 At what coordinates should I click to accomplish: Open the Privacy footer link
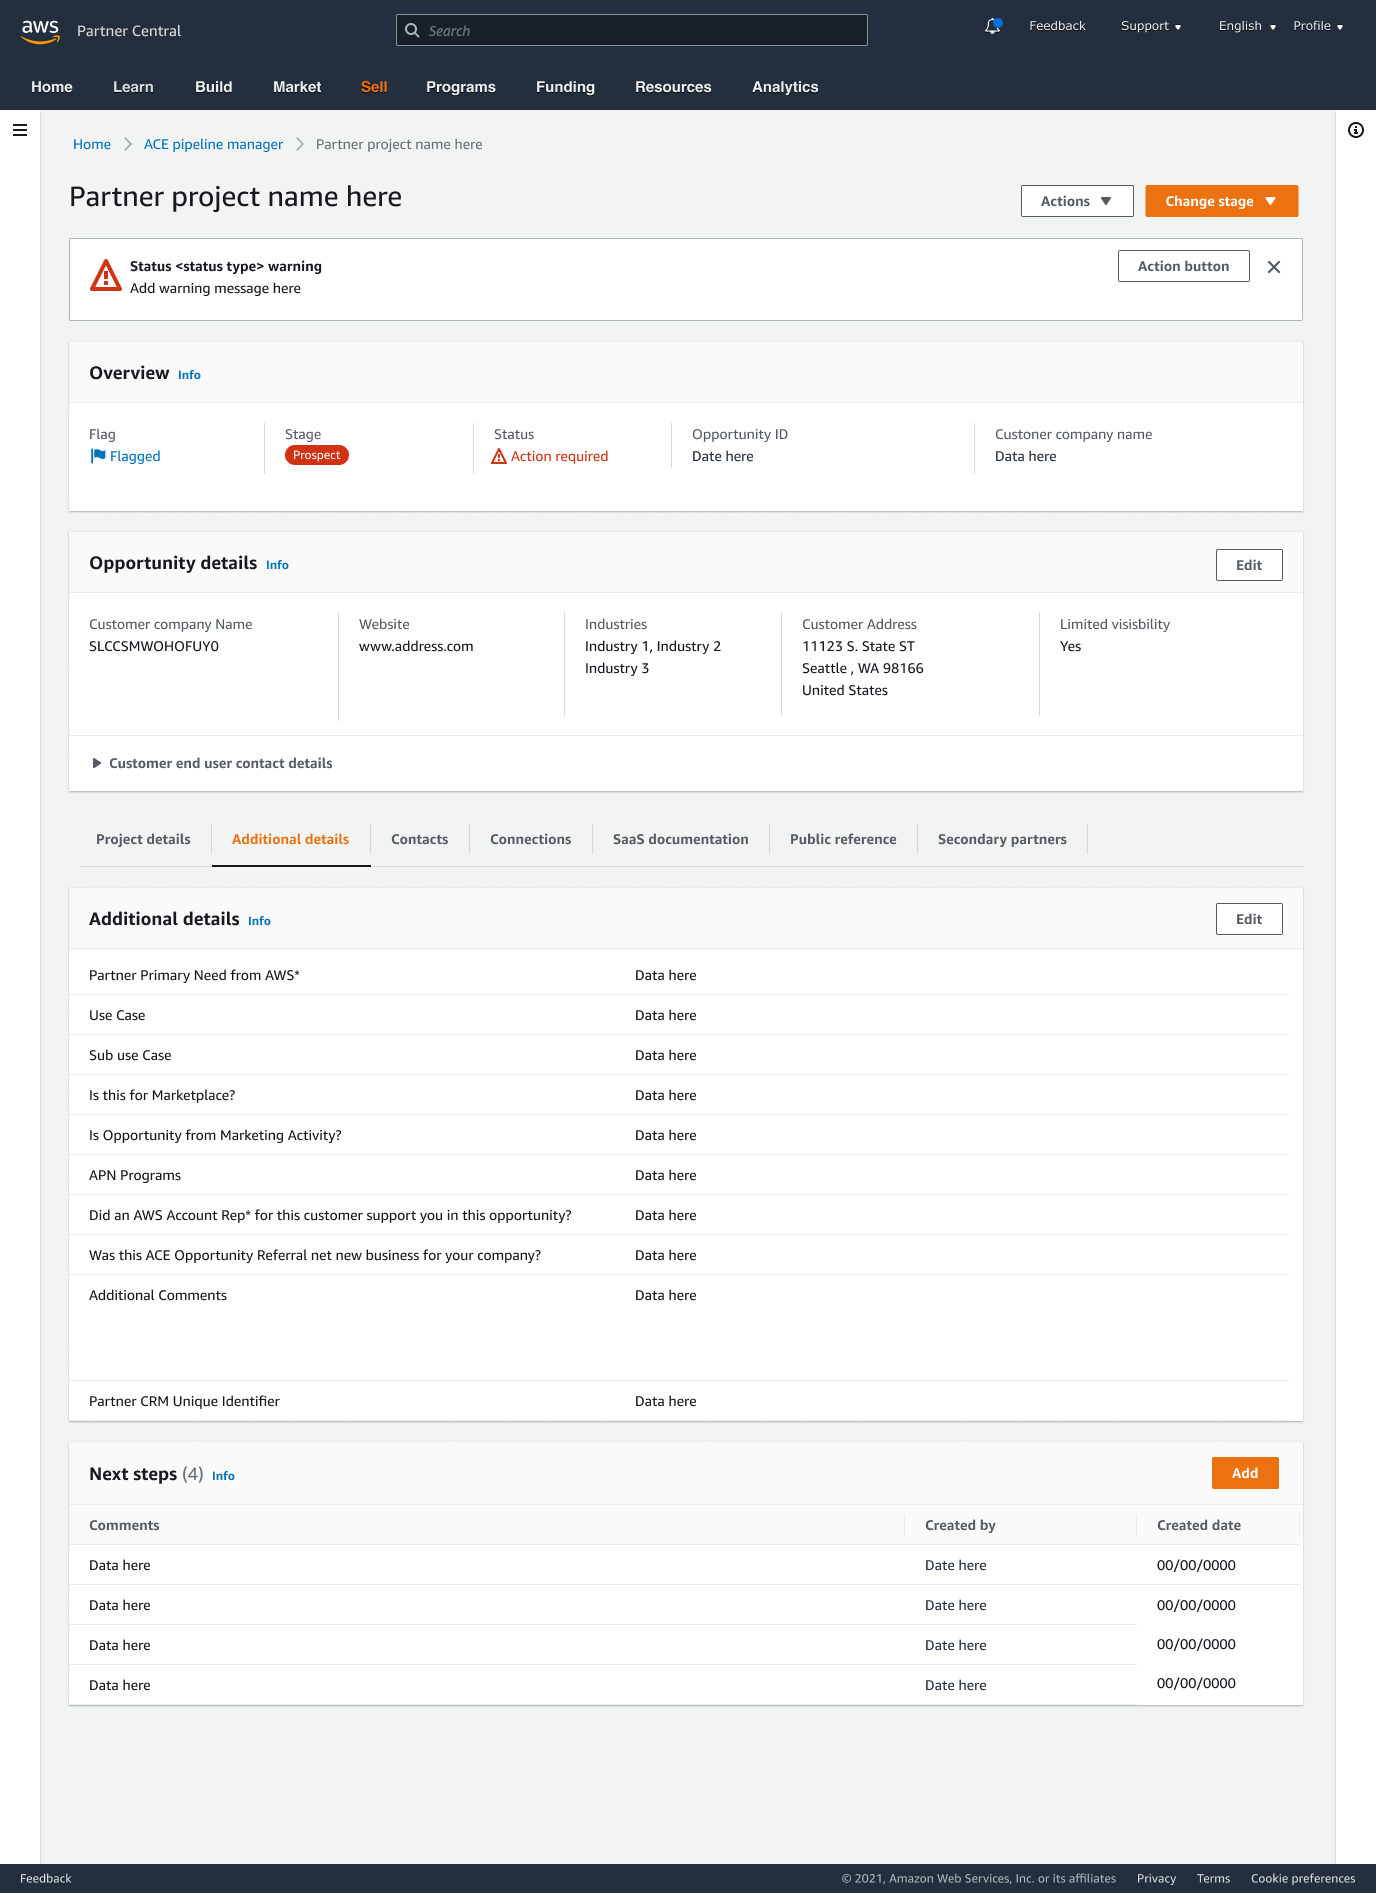(x=1156, y=1878)
